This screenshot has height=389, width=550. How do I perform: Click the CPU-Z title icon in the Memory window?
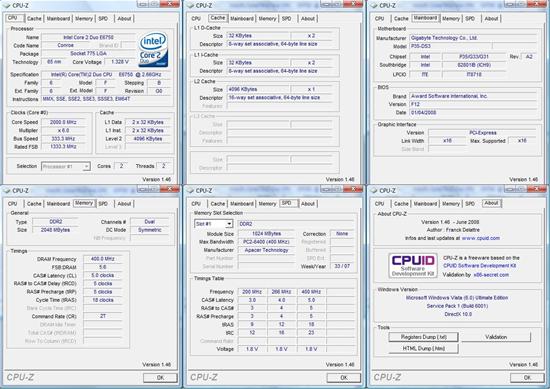pyautogui.click(x=7, y=190)
